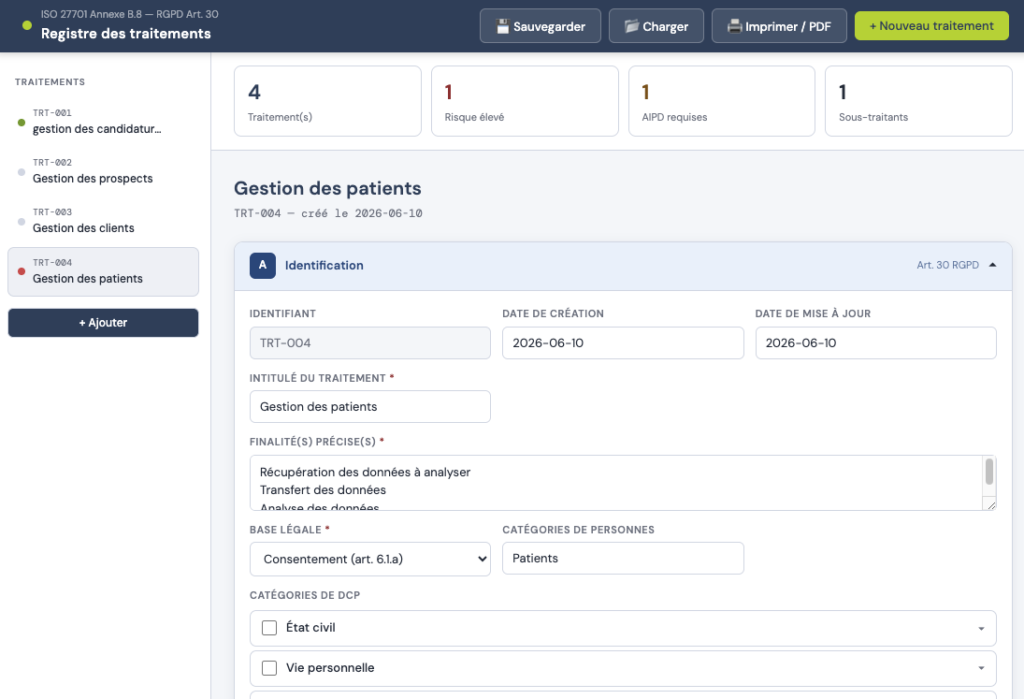Click the Identification section title
This screenshot has width=1024, height=699.
(324, 265)
